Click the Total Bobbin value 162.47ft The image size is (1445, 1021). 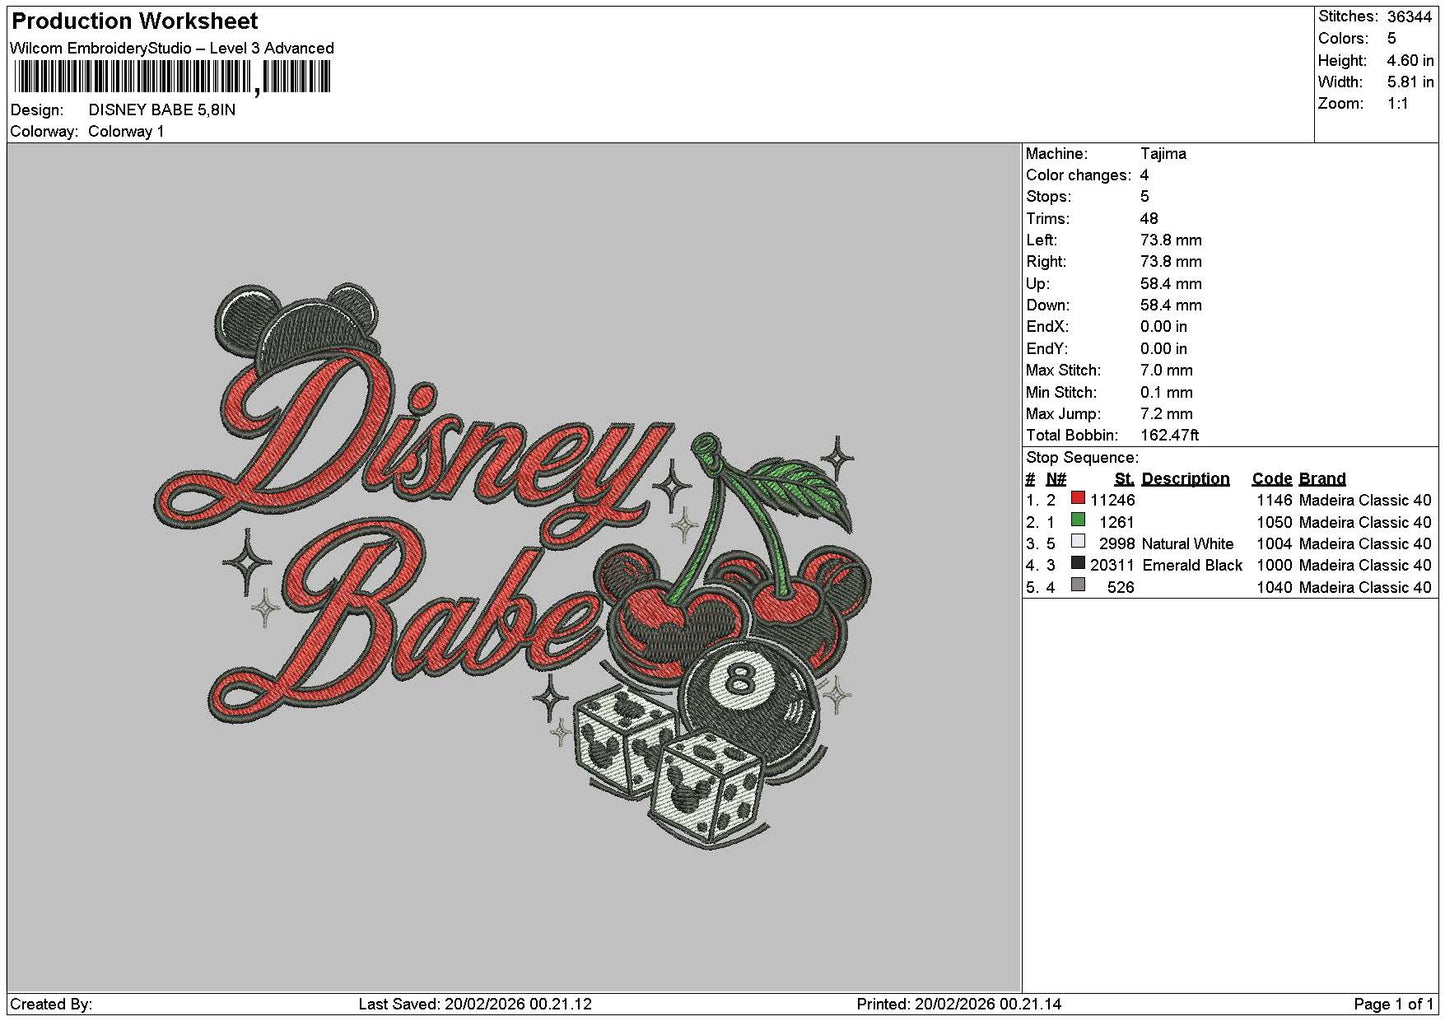[1169, 436]
